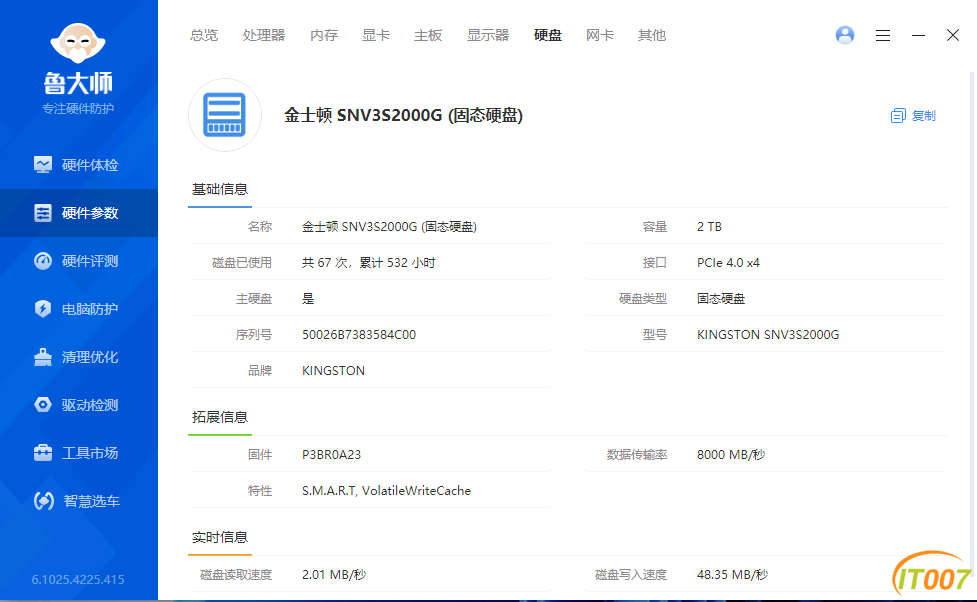Screen dimensions: 977x602
Task: Click the 基础信息 section header
Action: coord(220,189)
